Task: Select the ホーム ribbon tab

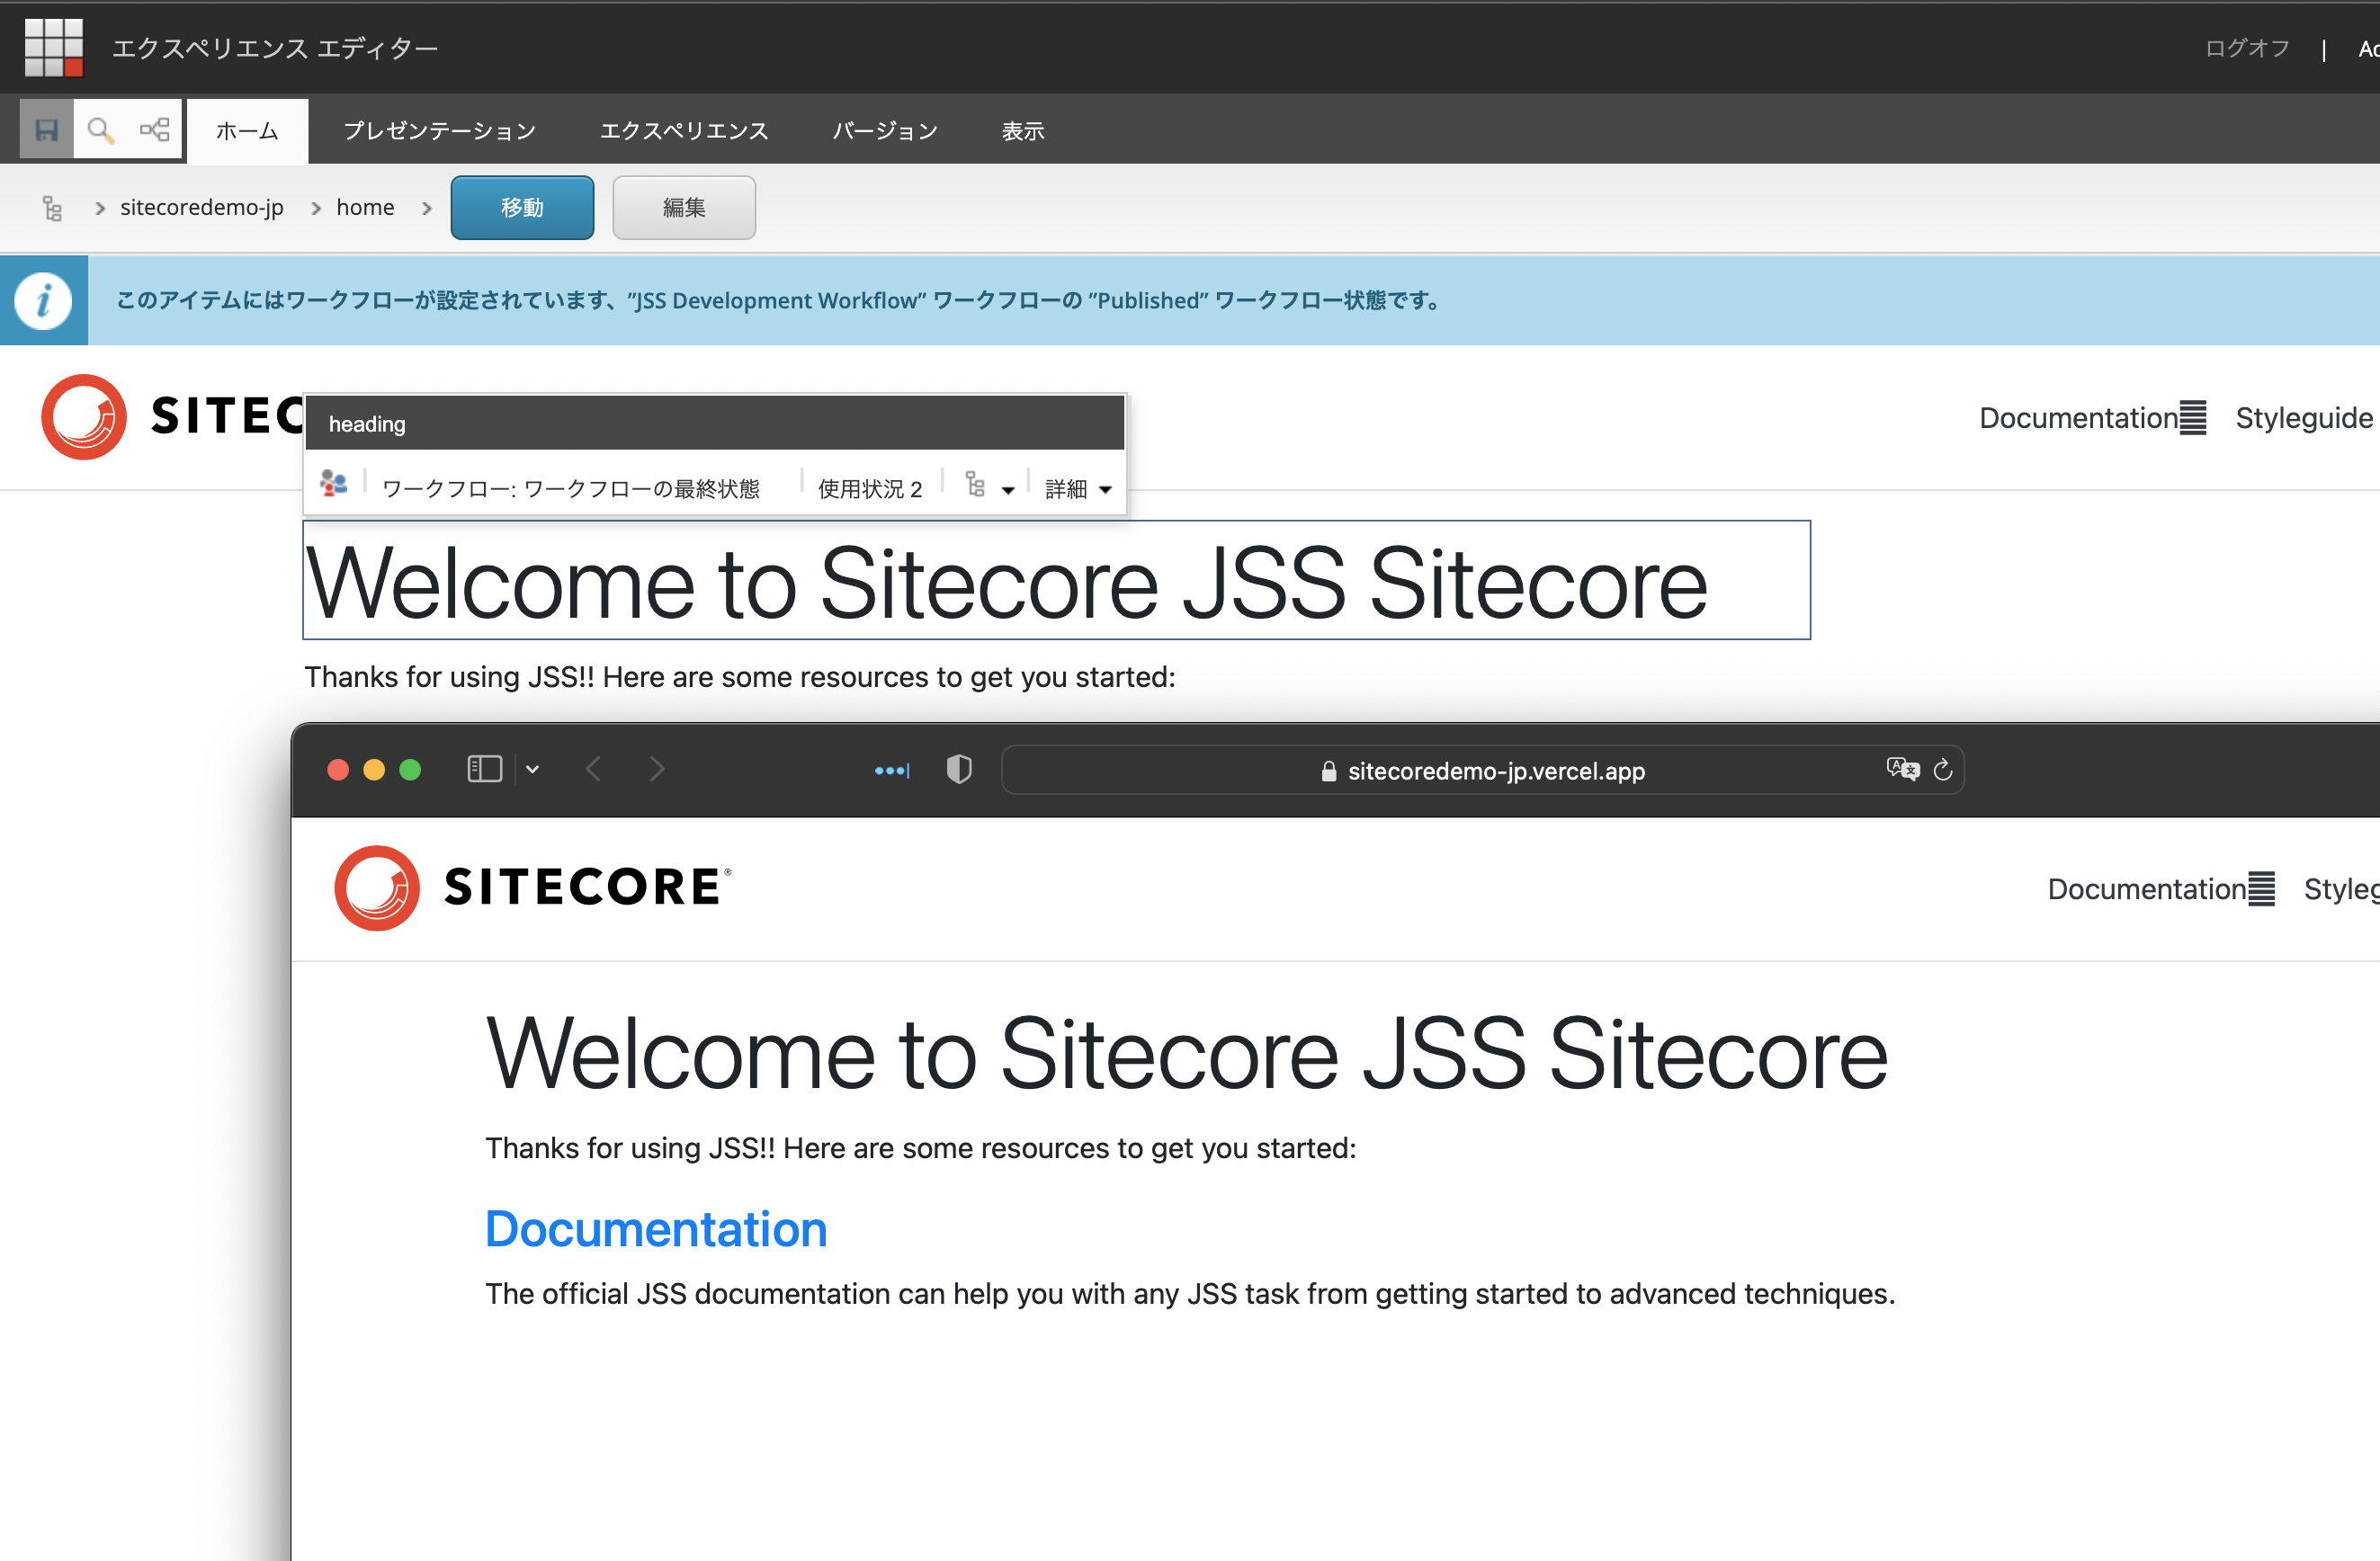Action: (x=247, y=130)
